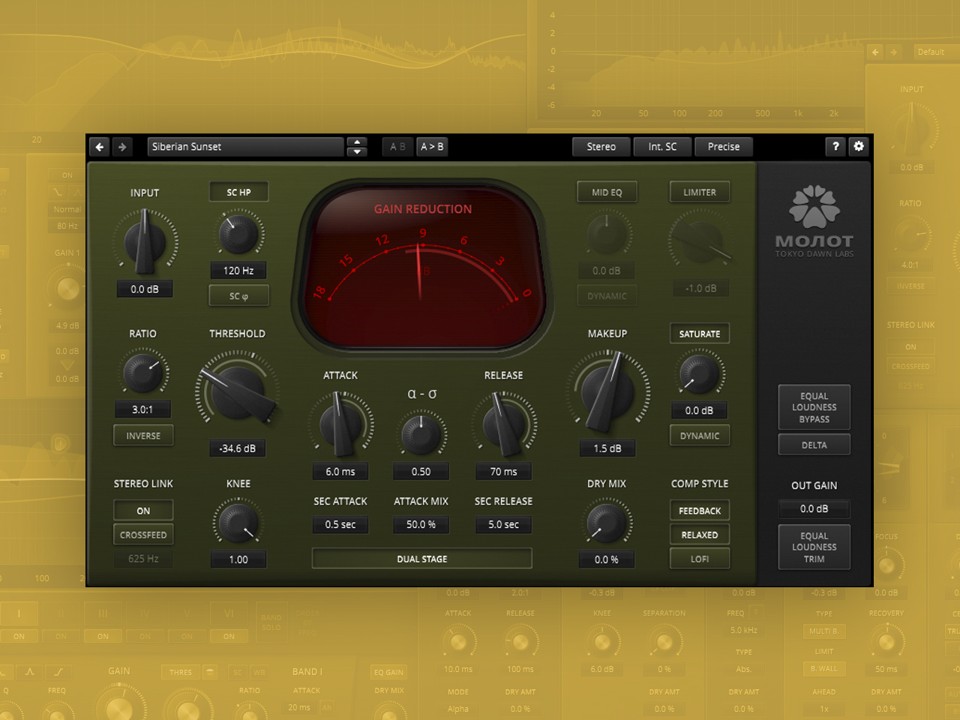960x720 pixels.
Task: Click the 0.0 dB input value field
Action: coord(144,289)
